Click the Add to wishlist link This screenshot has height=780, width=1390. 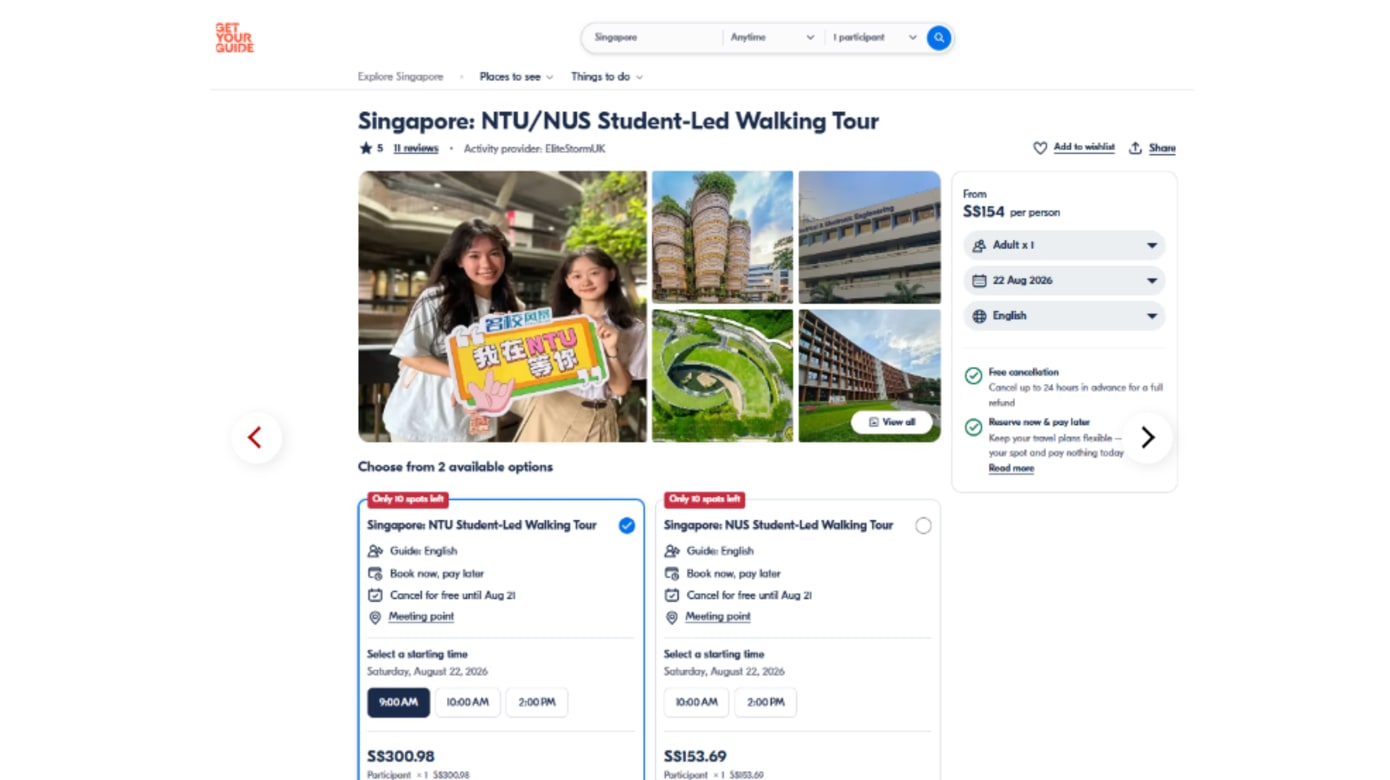click(1084, 147)
